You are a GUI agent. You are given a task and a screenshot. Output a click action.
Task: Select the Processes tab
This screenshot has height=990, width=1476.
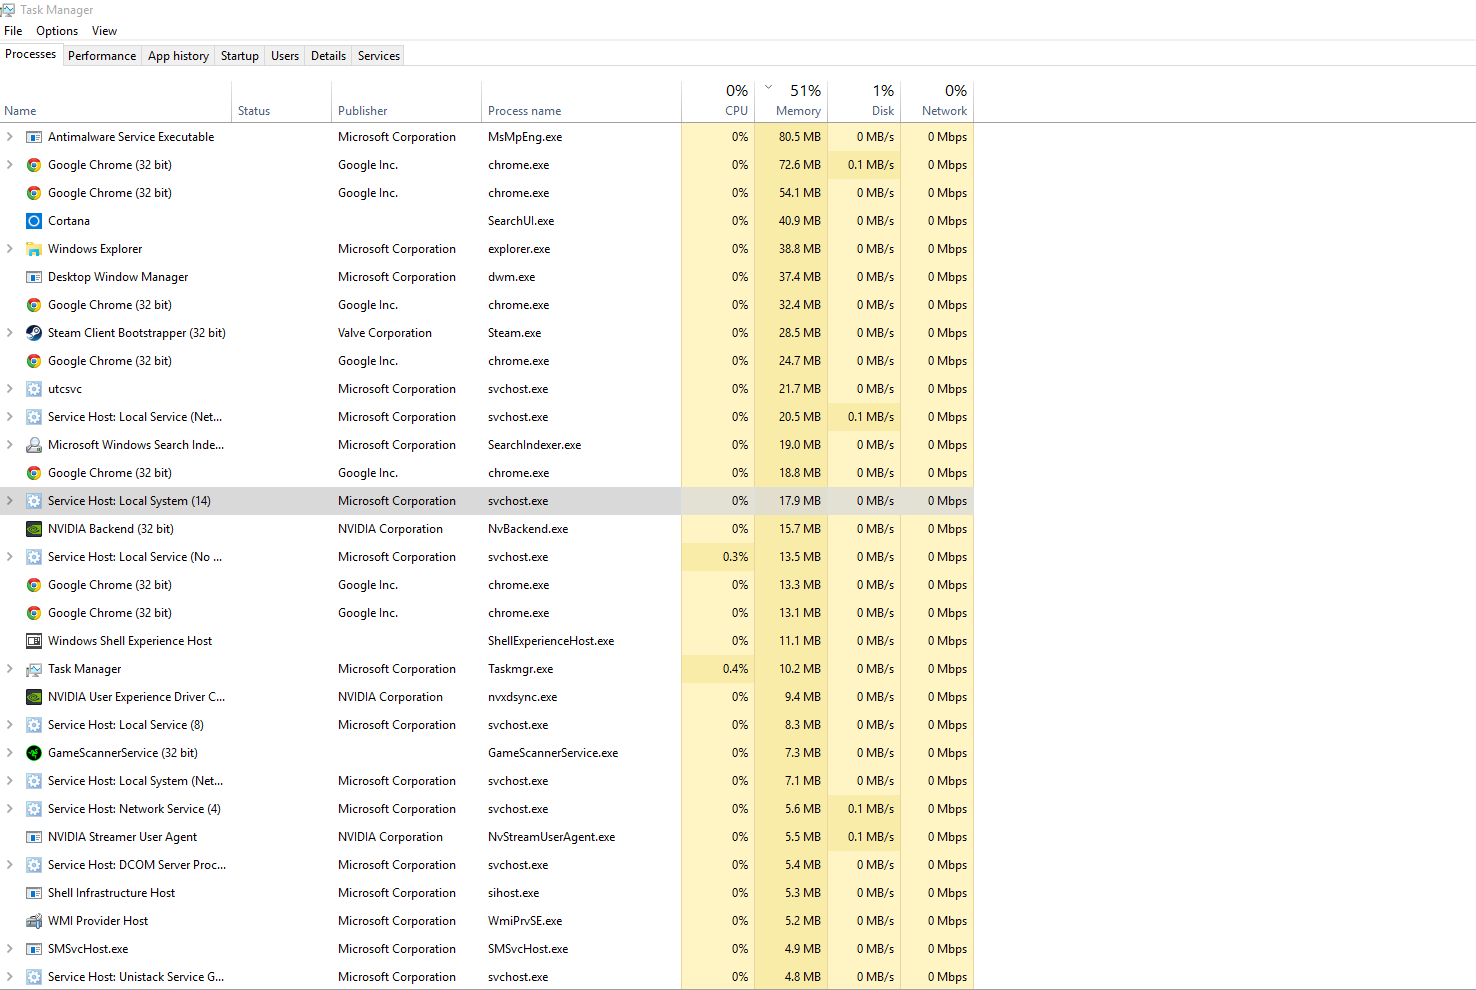pos(31,55)
